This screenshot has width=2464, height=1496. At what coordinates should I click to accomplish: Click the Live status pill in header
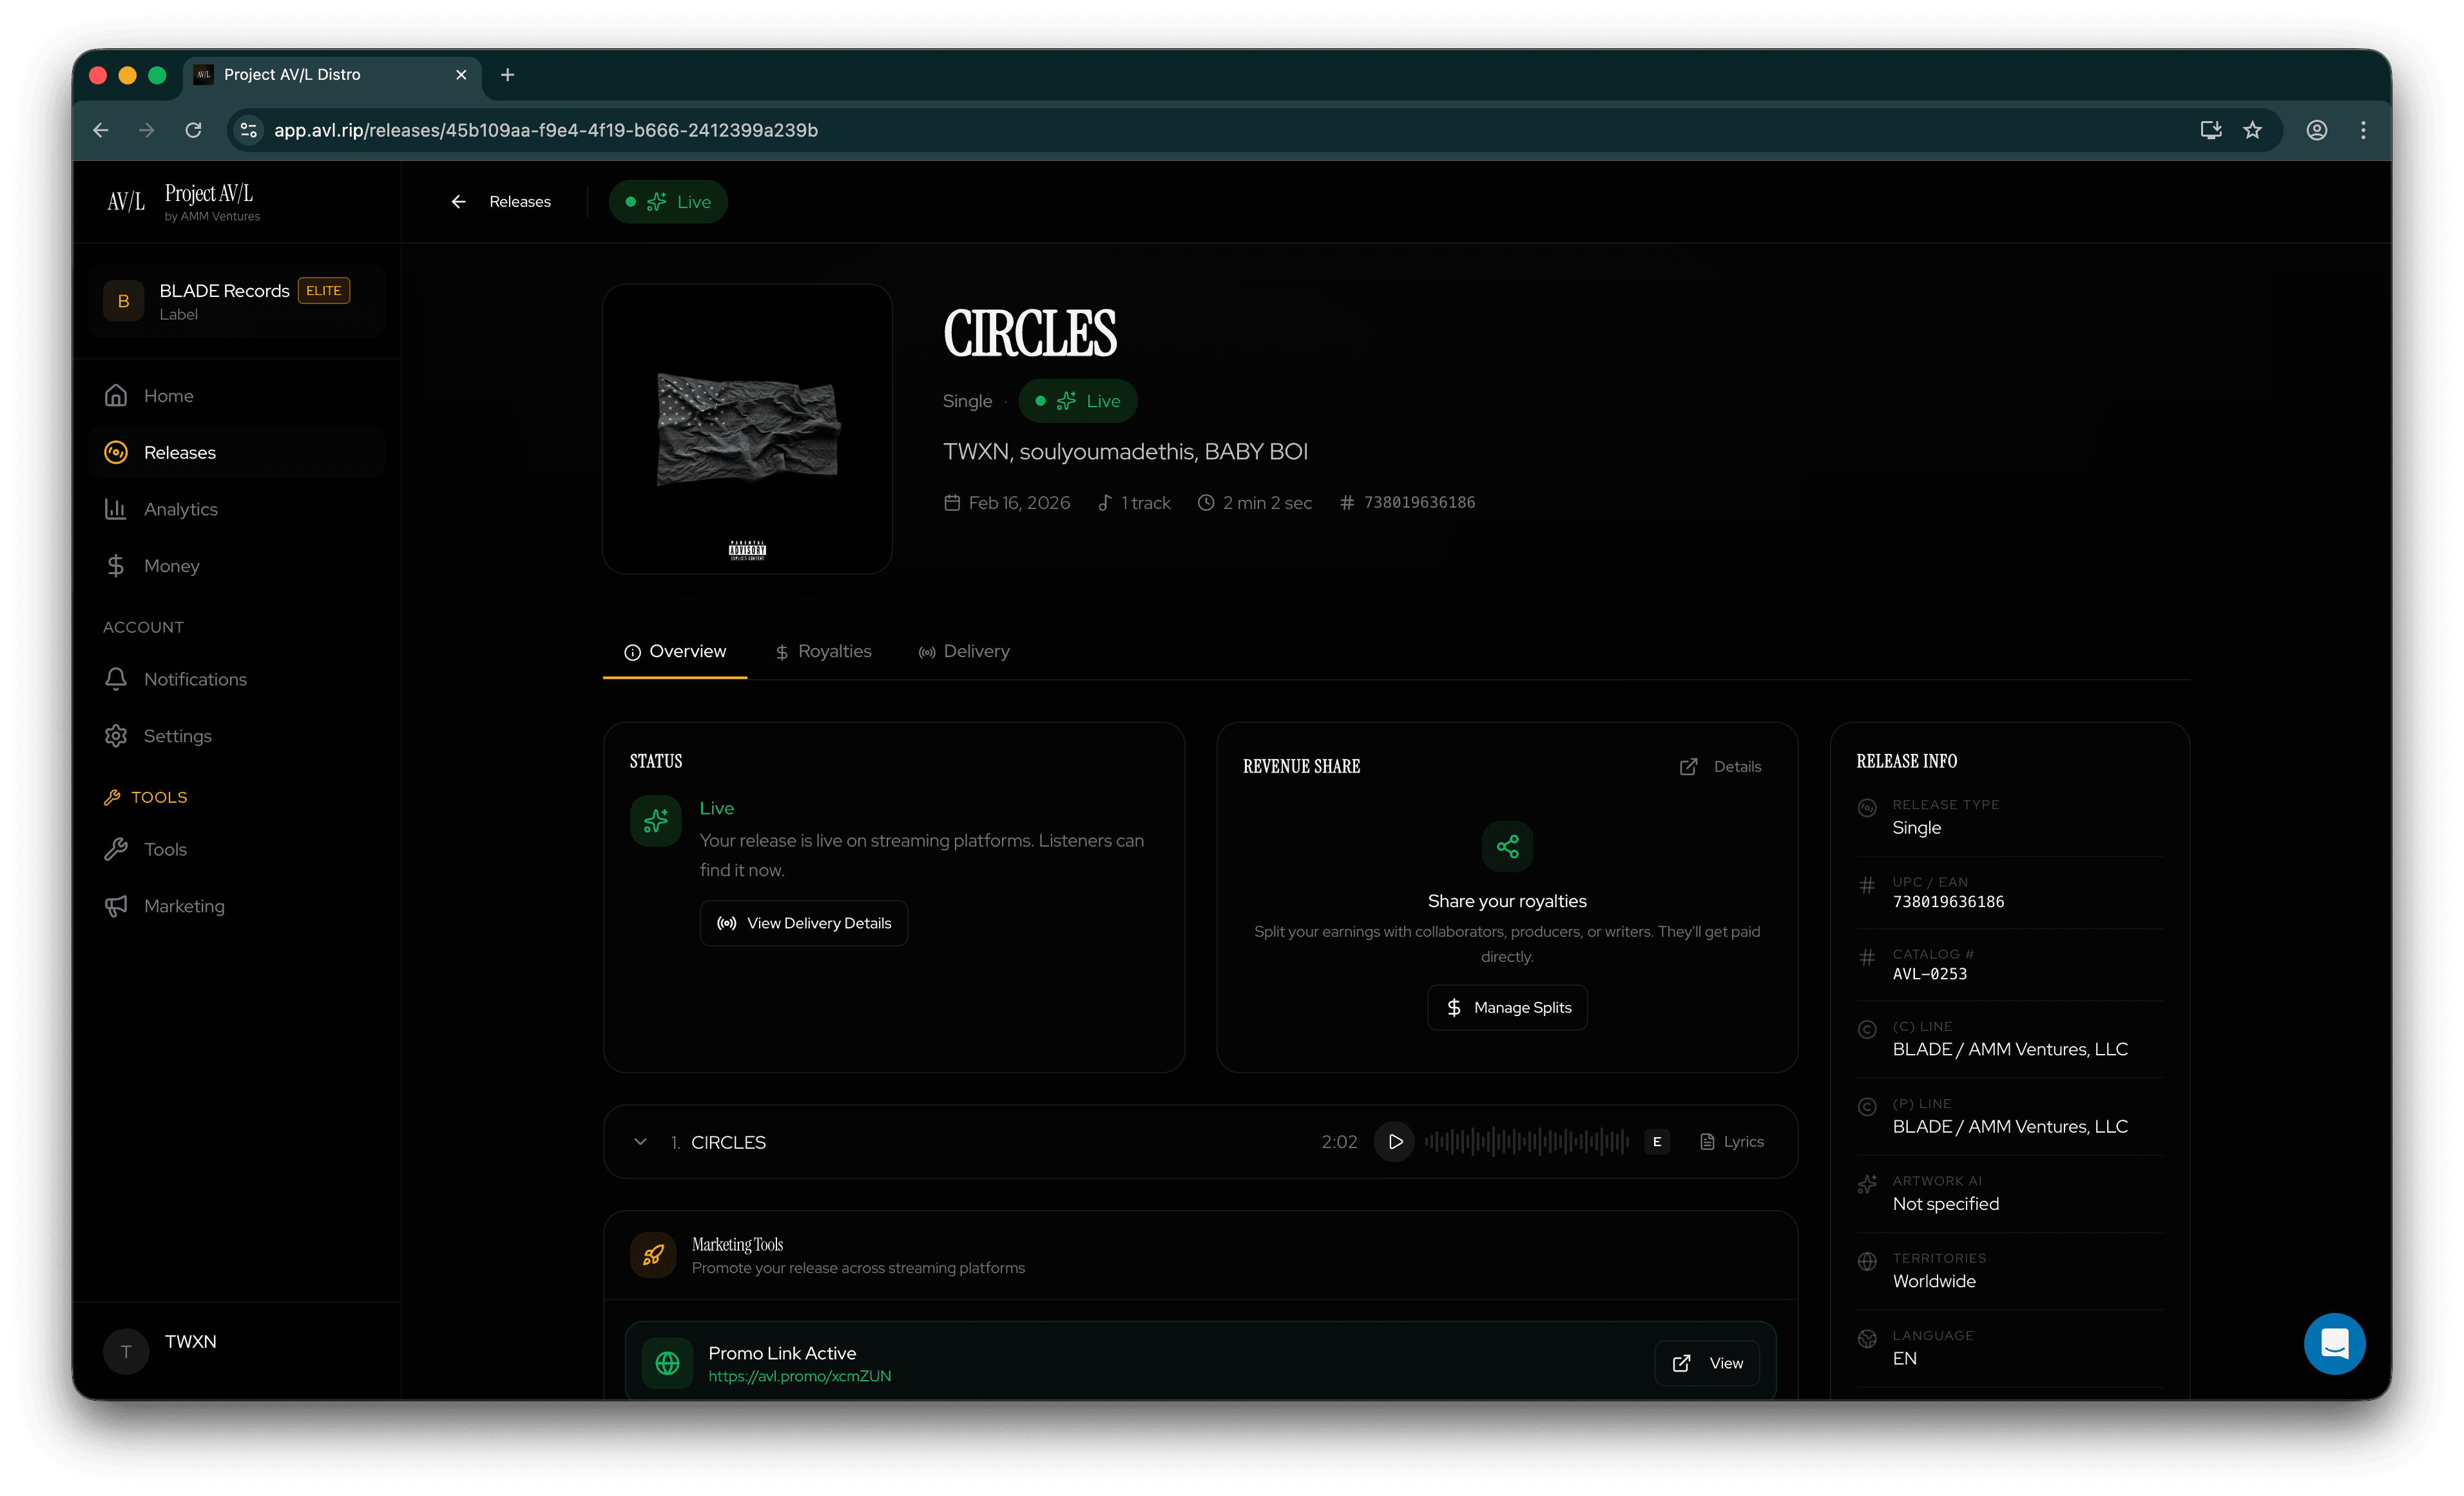tap(668, 202)
